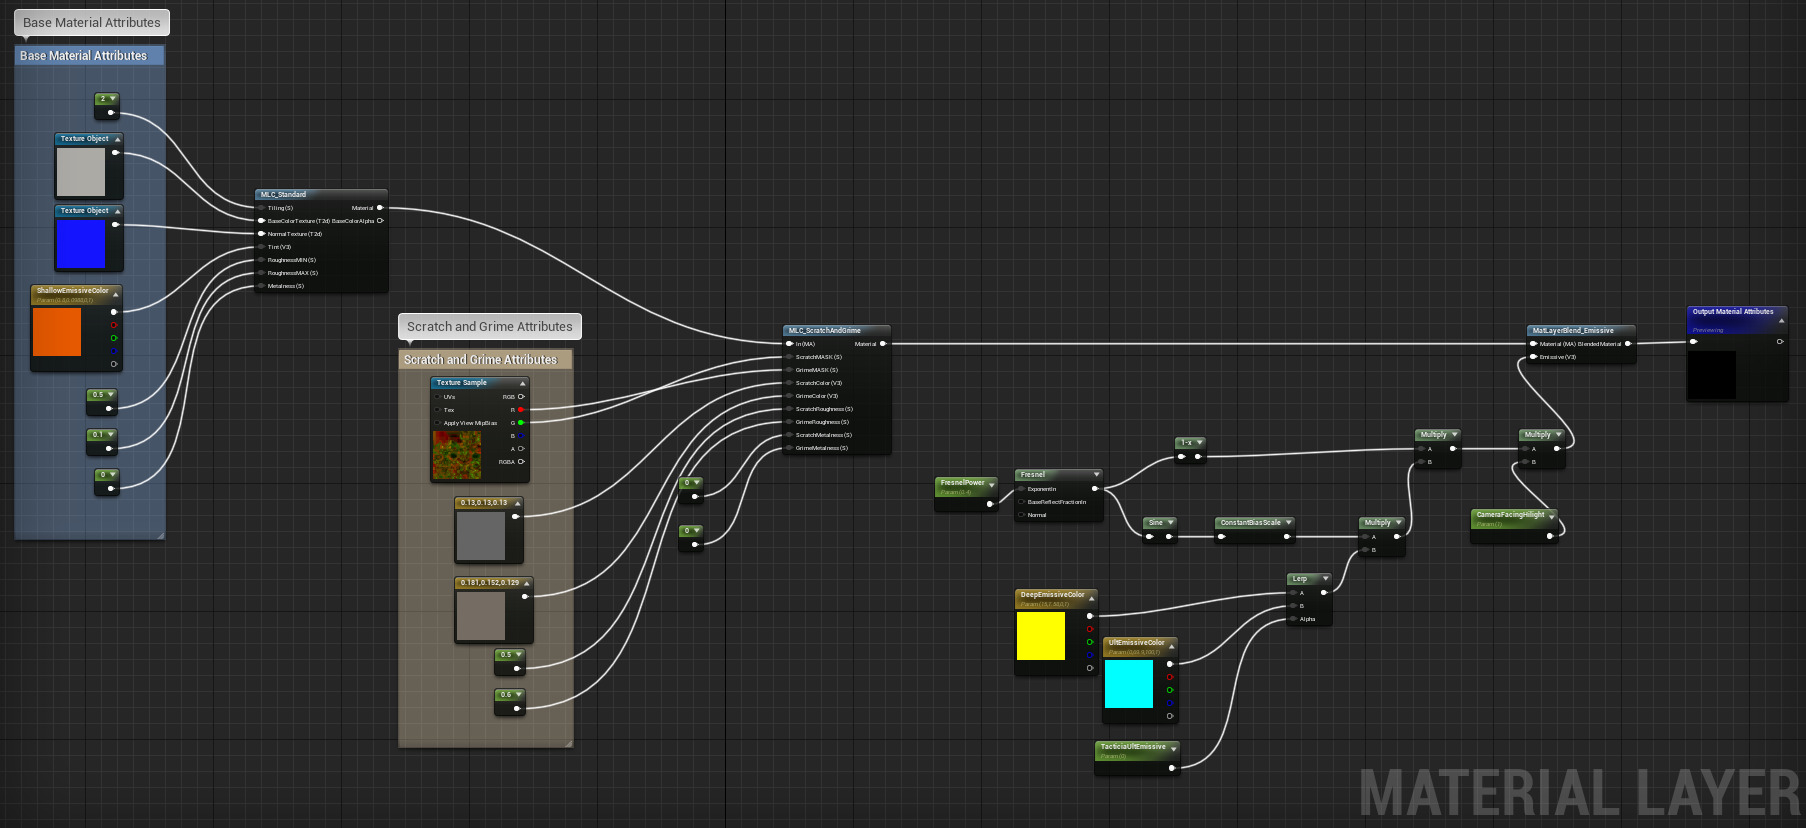This screenshot has height=828, width=1806.
Task: Click the Output Material Attributes input pin
Action: [1693, 342]
